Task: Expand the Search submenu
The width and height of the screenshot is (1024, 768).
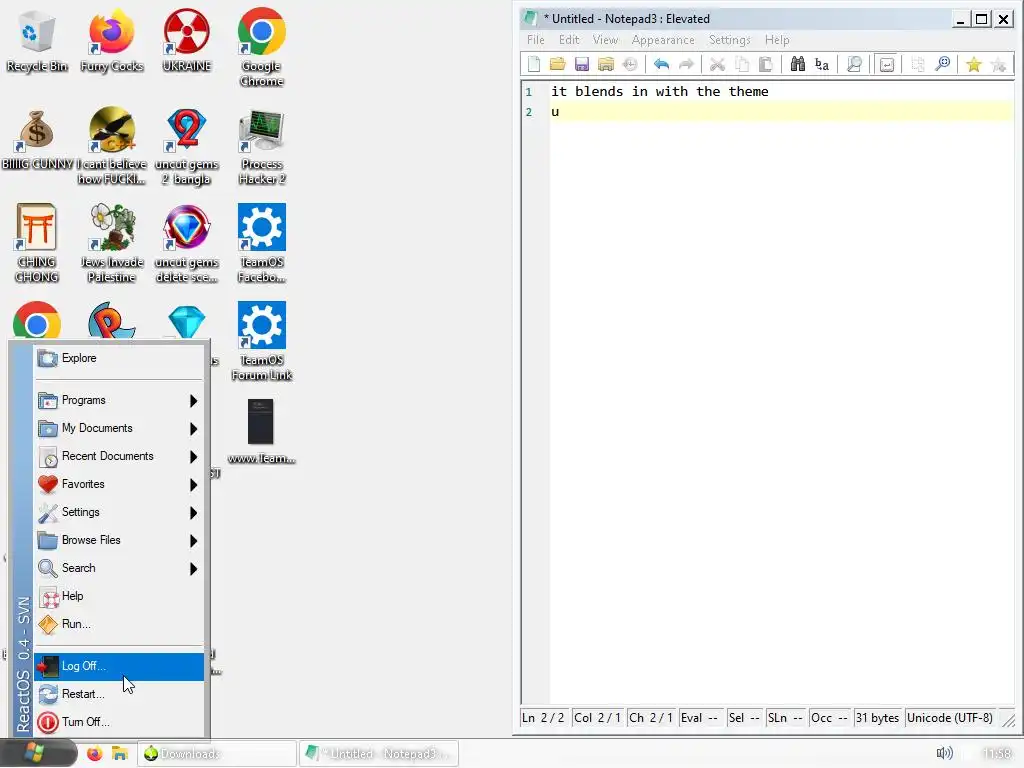Action: pyautogui.click(x=119, y=569)
